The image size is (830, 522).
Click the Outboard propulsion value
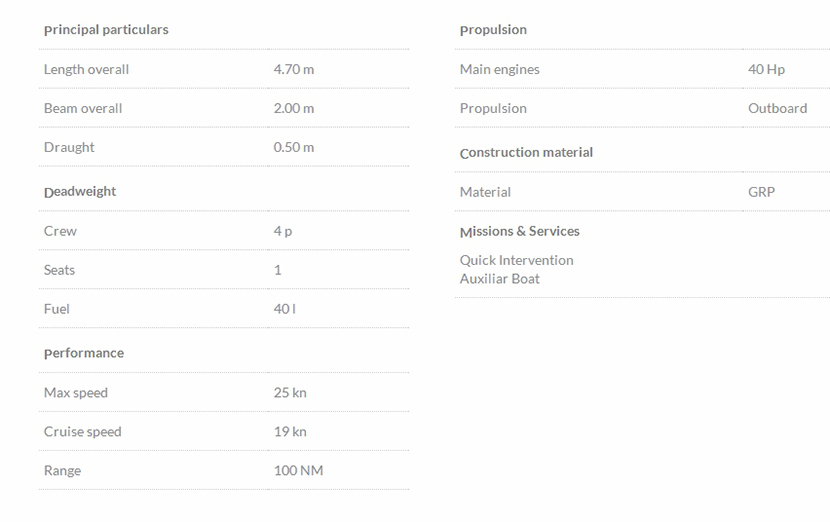[x=777, y=108]
